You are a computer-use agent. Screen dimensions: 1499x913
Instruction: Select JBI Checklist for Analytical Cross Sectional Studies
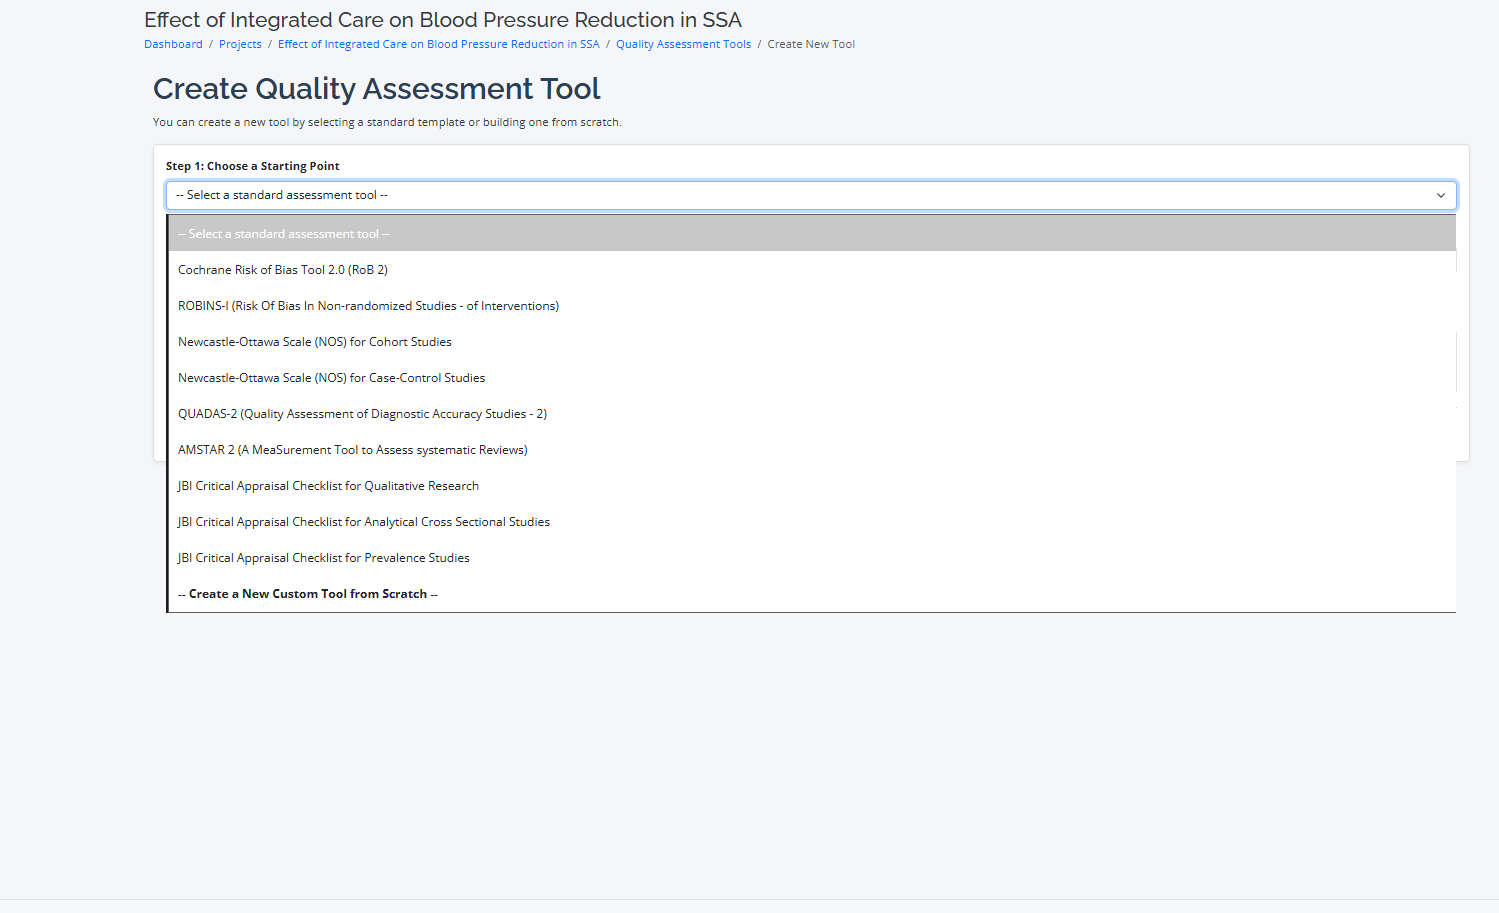point(364,522)
